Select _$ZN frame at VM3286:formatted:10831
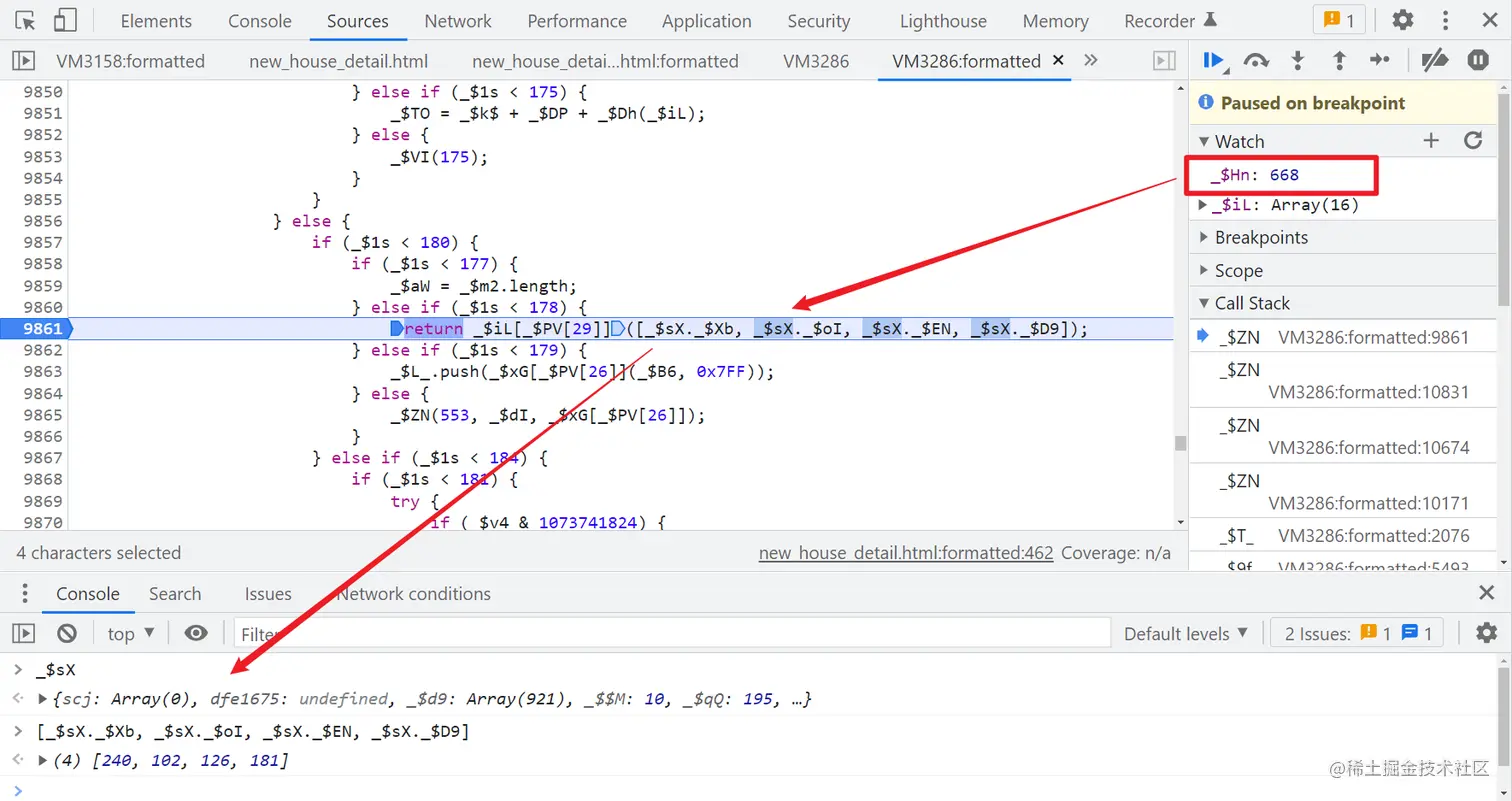Screen dimensions: 1512x801 pos(1343,381)
